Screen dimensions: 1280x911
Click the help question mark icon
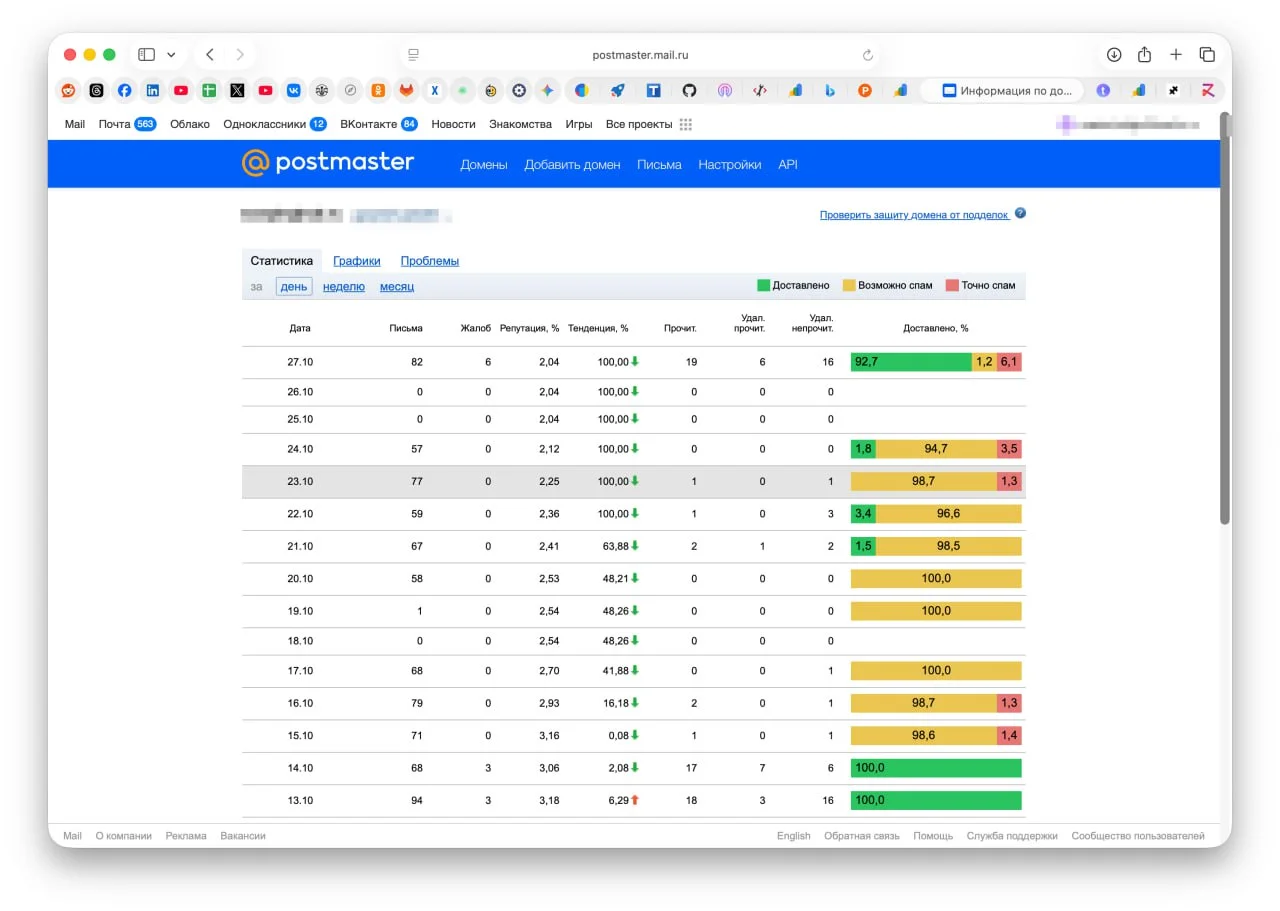point(1020,214)
